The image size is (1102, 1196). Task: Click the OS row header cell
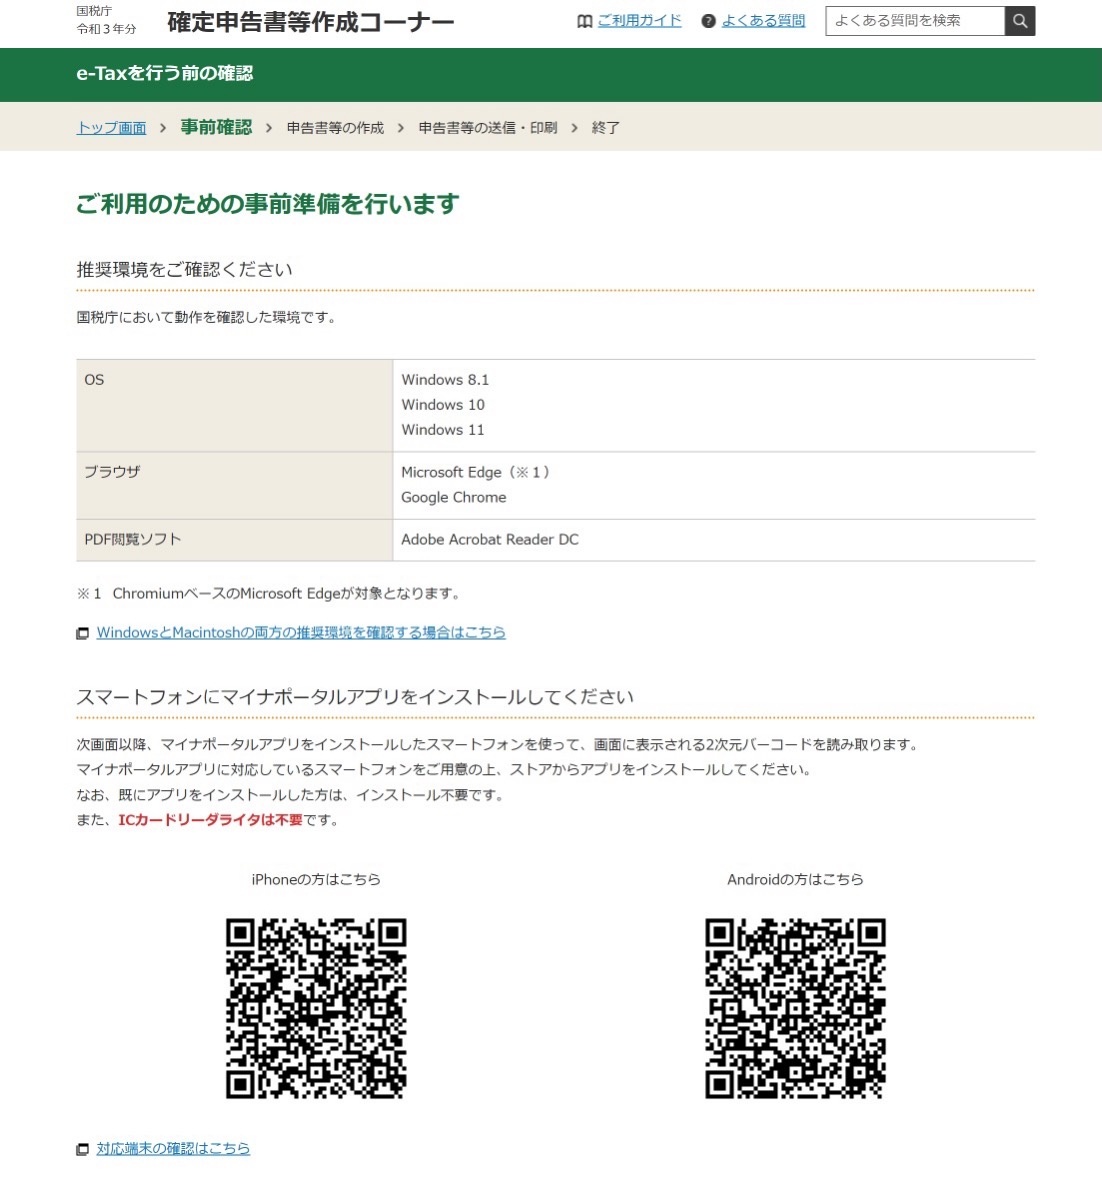[x=235, y=406]
